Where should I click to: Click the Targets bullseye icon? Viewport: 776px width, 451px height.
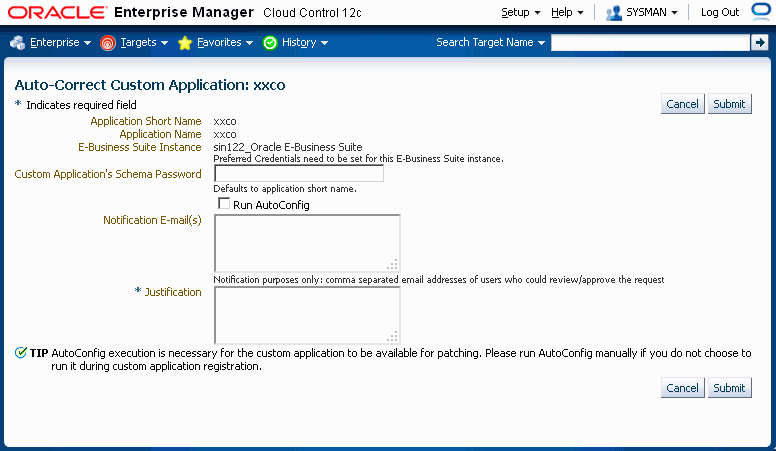pos(107,43)
